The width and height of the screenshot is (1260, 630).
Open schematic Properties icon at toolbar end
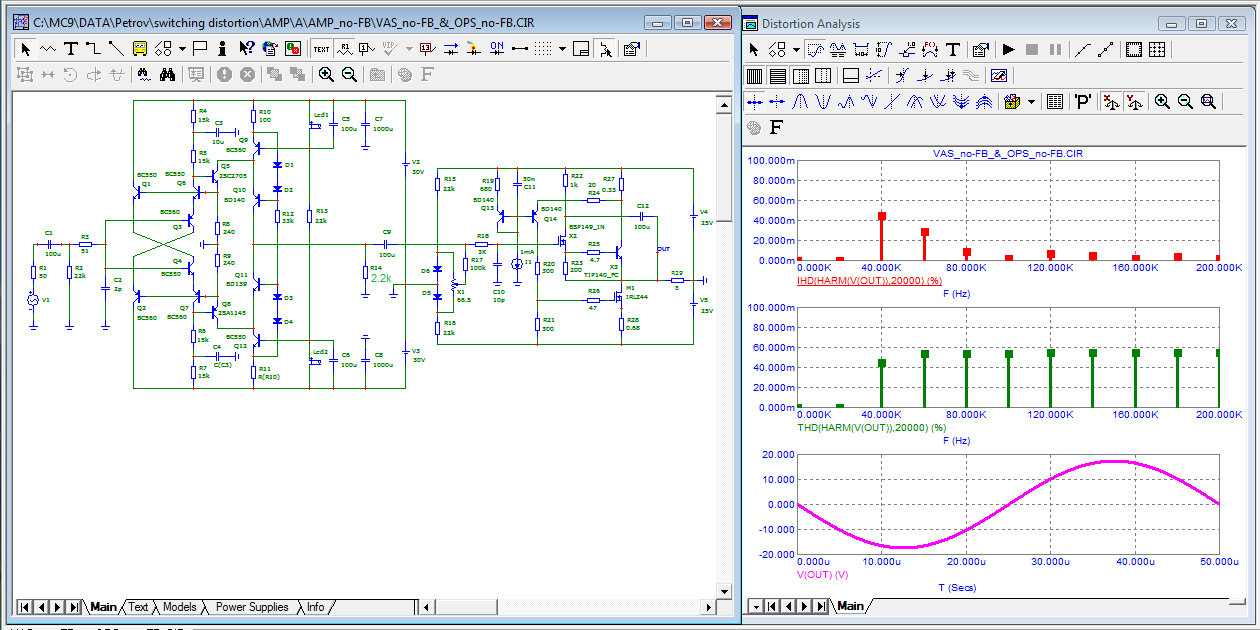[x=632, y=48]
